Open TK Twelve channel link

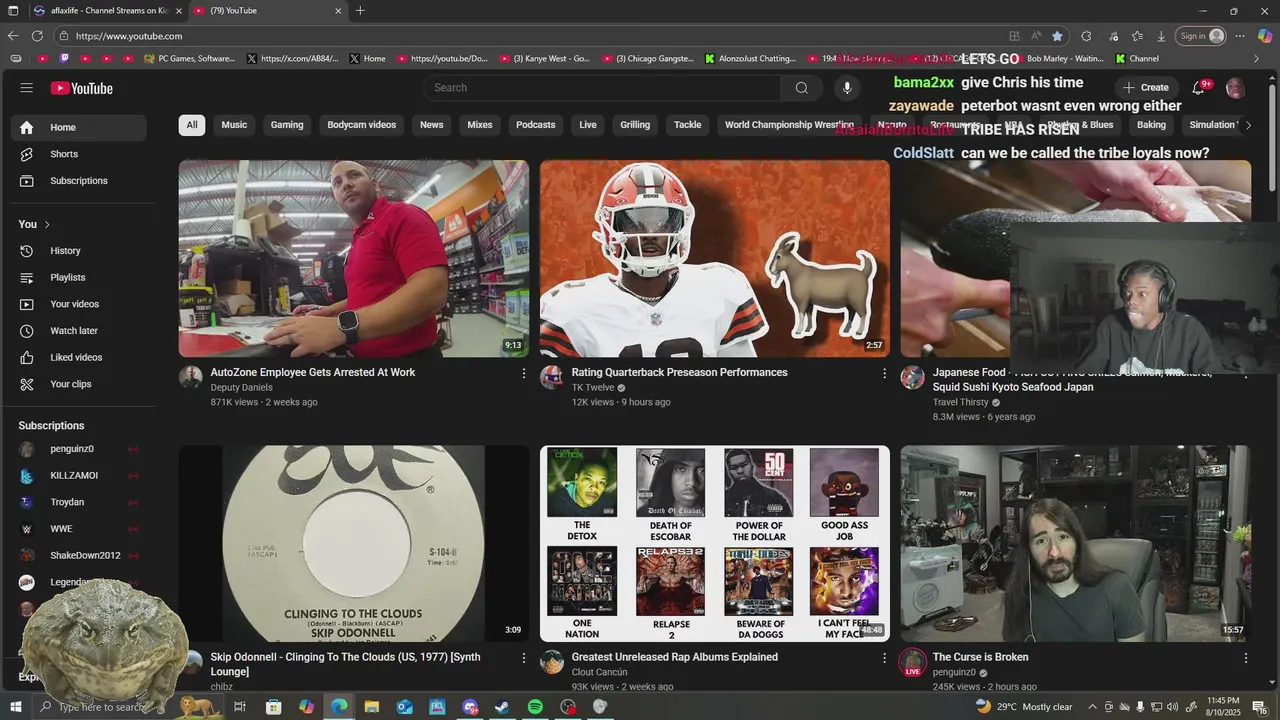tap(593, 388)
